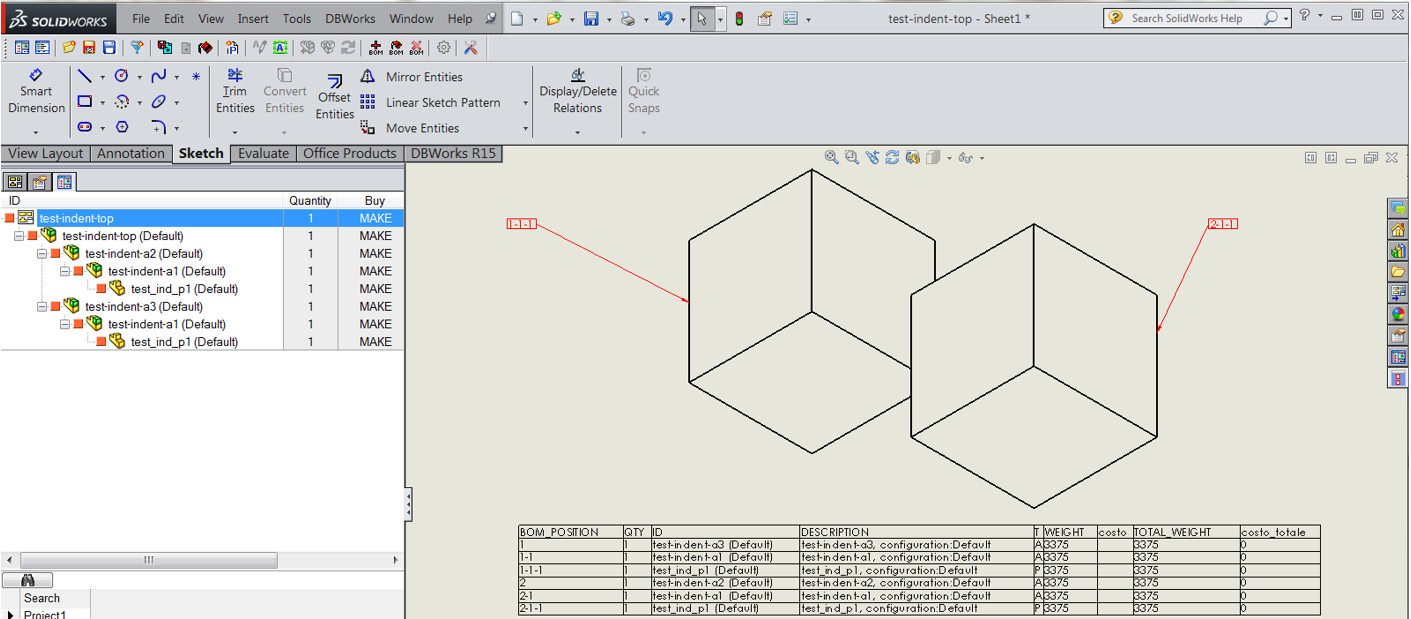Open the Insert menu
This screenshot has width=1411, height=619.
click(x=253, y=18)
